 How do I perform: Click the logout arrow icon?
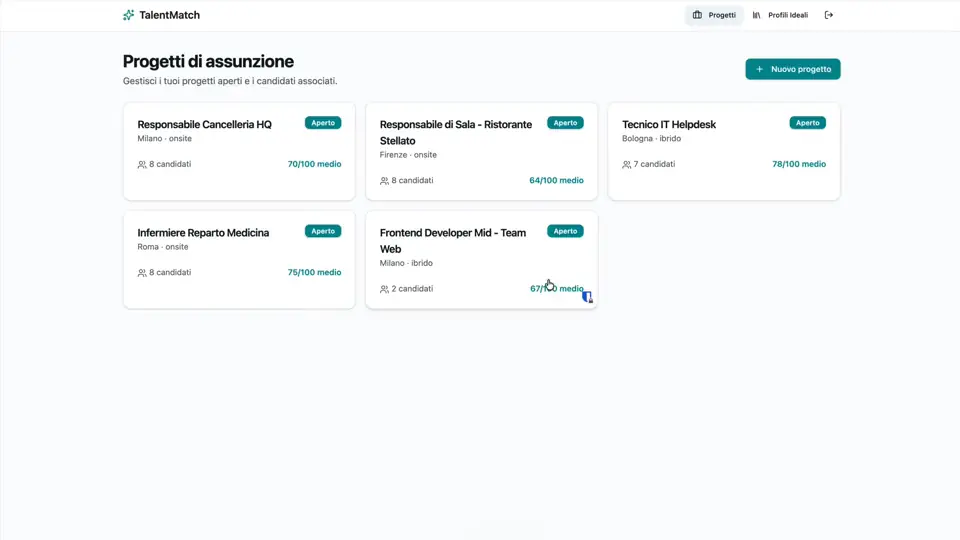[x=829, y=15]
